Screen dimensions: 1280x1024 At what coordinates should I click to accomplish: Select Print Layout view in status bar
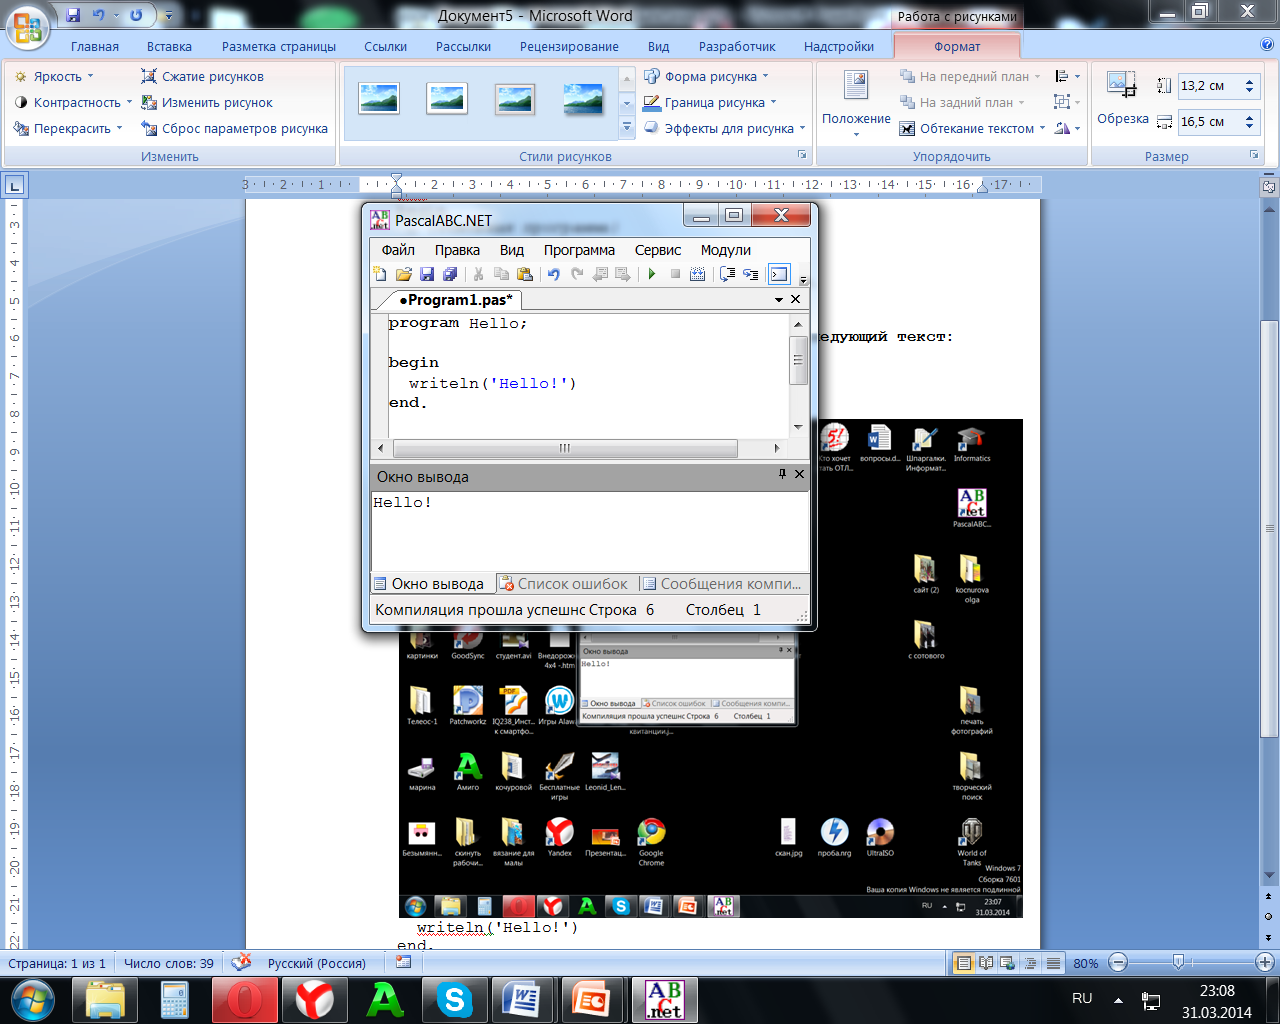[964, 963]
